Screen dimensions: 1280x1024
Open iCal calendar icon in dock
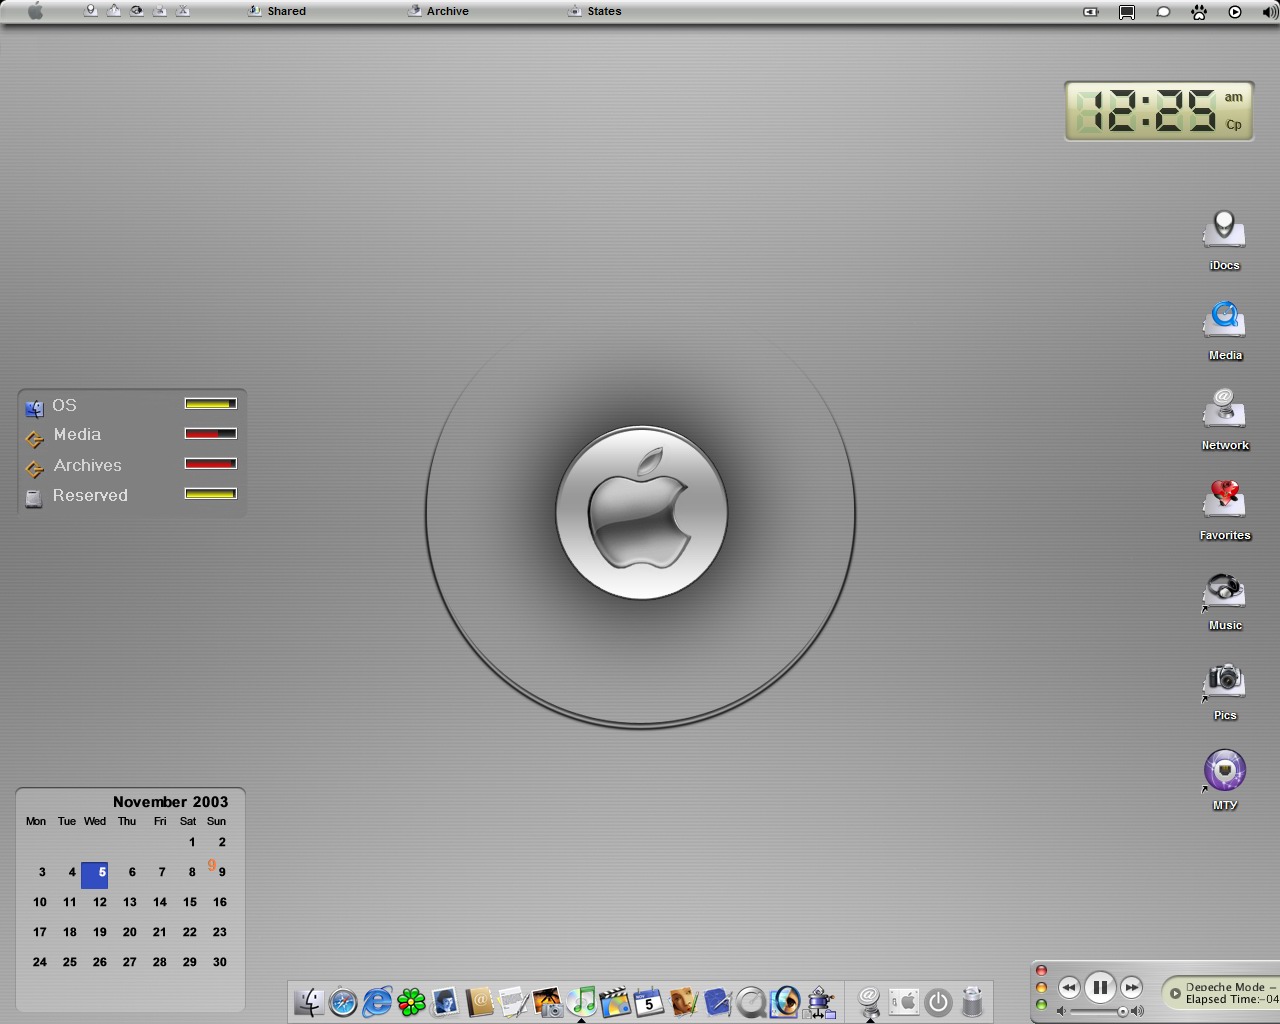coord(649,1001)
